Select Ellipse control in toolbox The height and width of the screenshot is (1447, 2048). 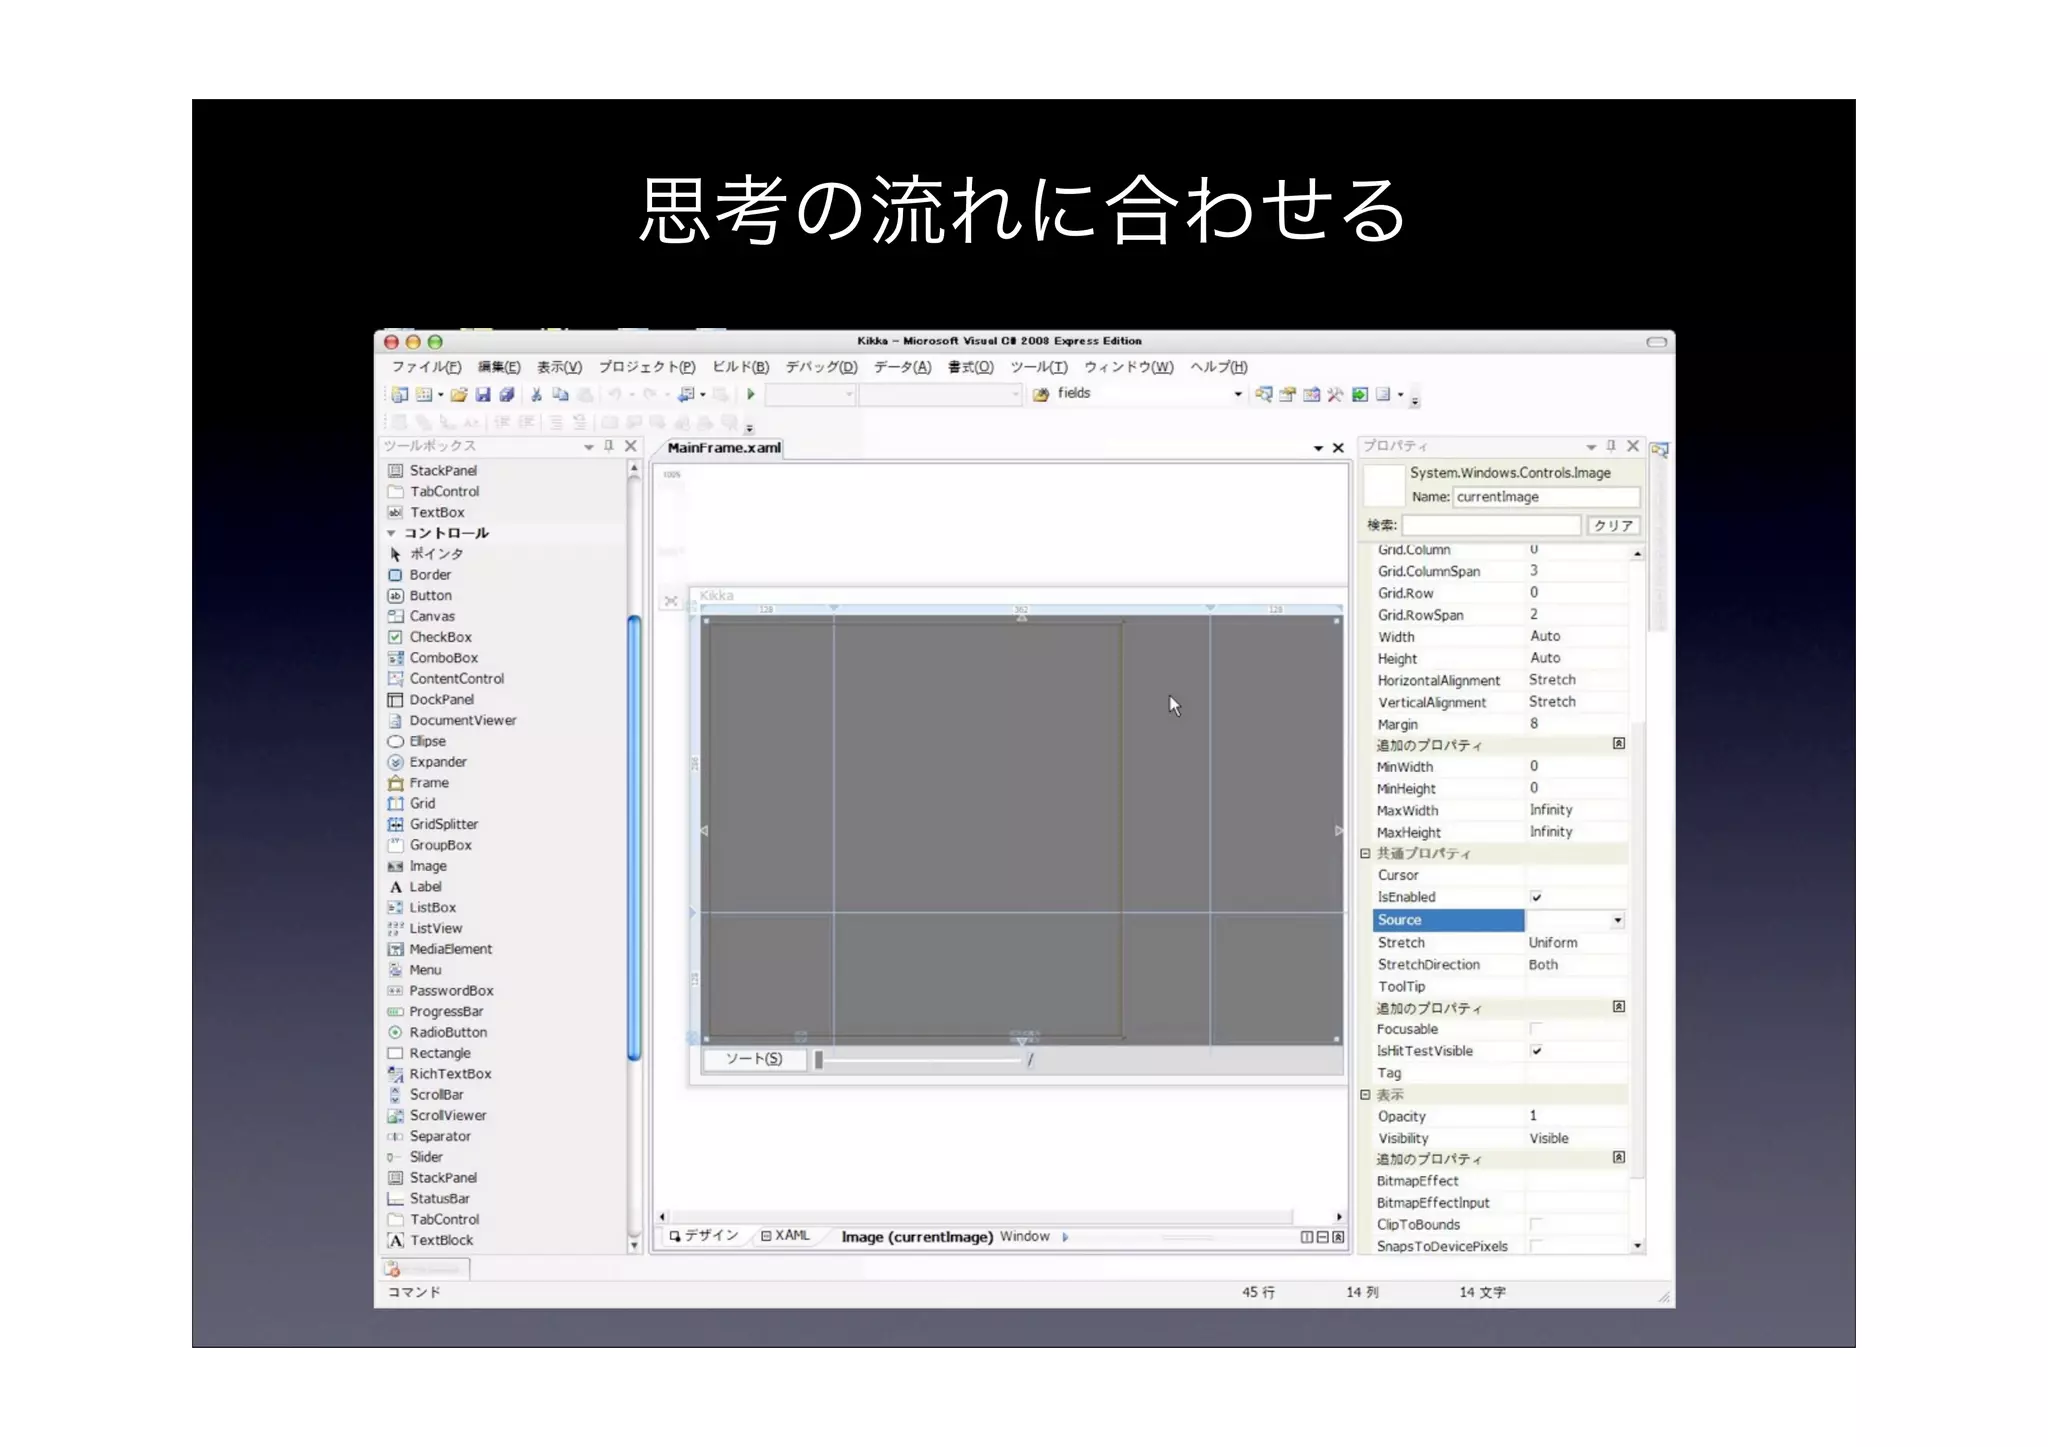click(x=416, y=741)
